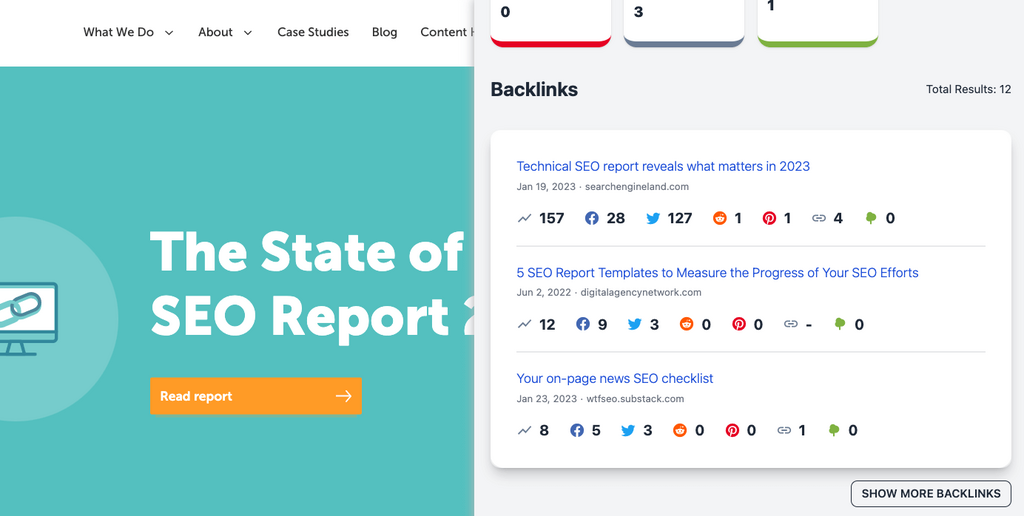Viewport: 1024px width, 516px height.
Task: Open the Case Studies menu item
Action: click(313, 32)
